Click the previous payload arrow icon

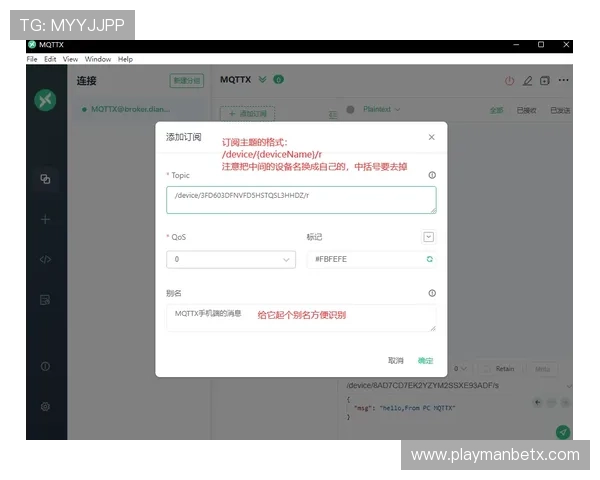pyautogui.click(x=538, y=402)
